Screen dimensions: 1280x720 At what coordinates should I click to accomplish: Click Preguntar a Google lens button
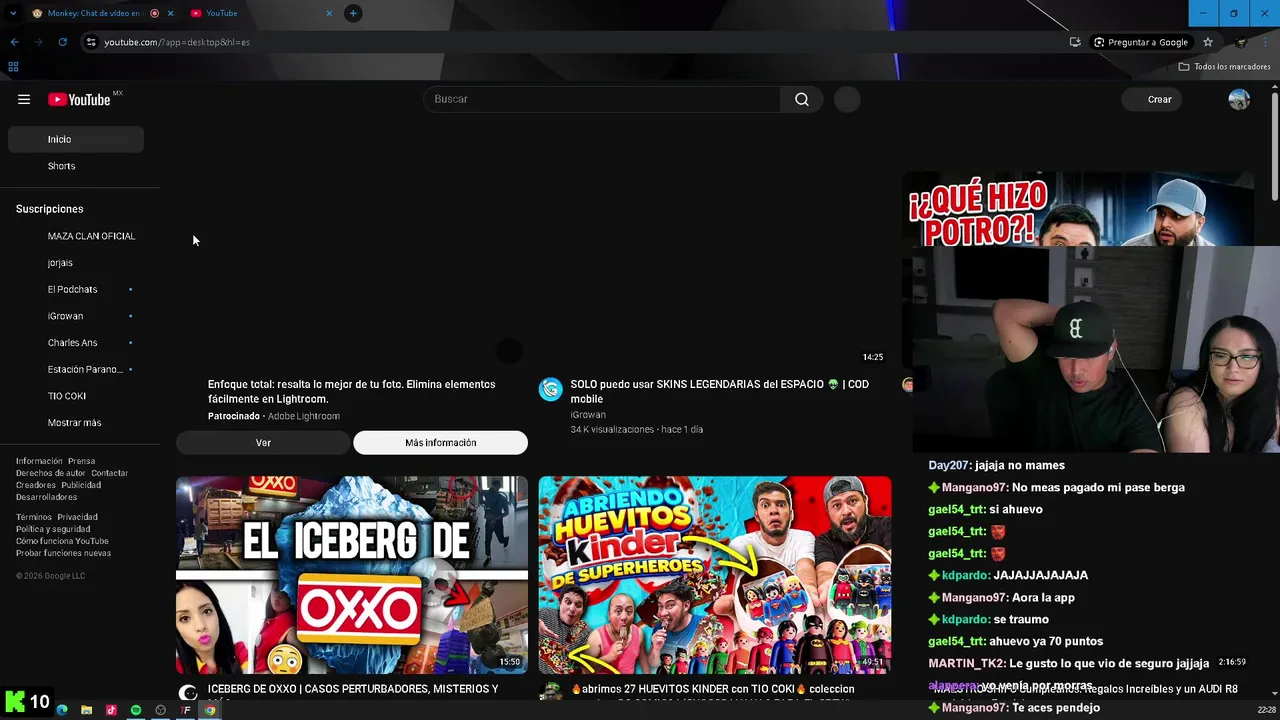1141,42
